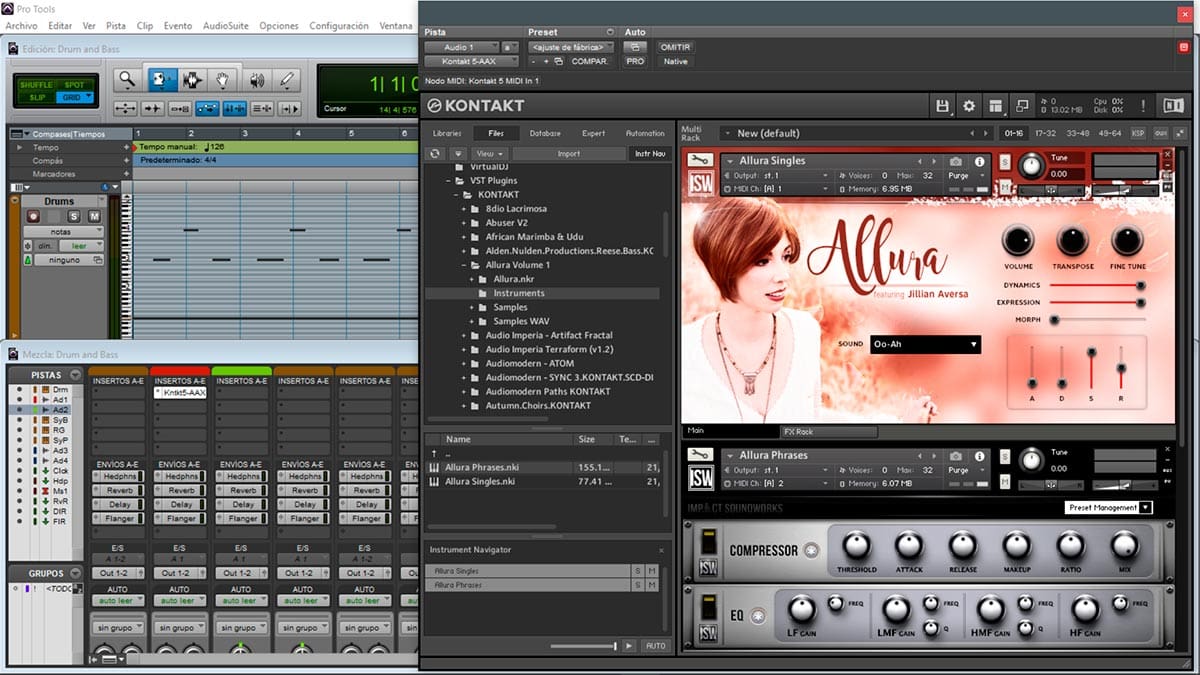Switch to Automation tab in Kontakt
This screenshot has height=675, width=1200.
(645, 133)
